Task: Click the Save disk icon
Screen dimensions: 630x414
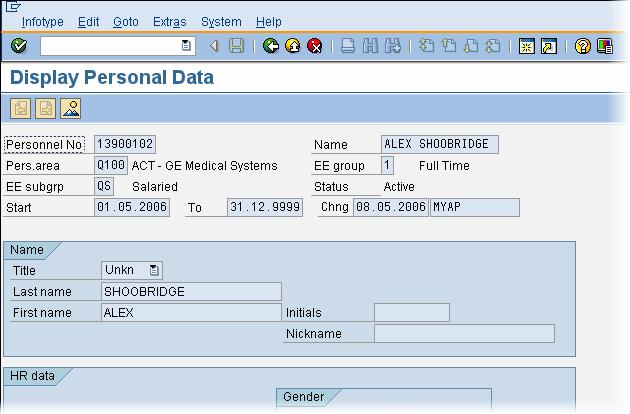Action: (x=236, y=46)
